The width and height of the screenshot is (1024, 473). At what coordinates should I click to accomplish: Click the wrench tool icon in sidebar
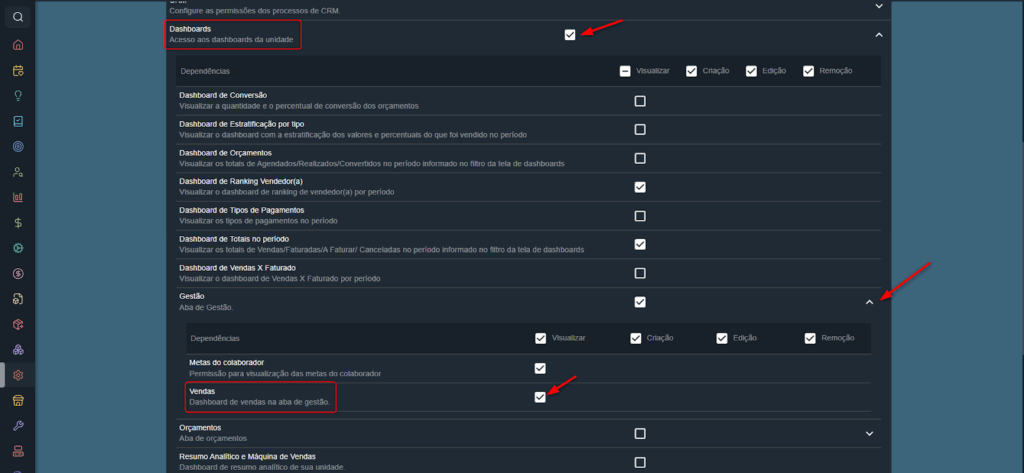(x=18, y=426)
